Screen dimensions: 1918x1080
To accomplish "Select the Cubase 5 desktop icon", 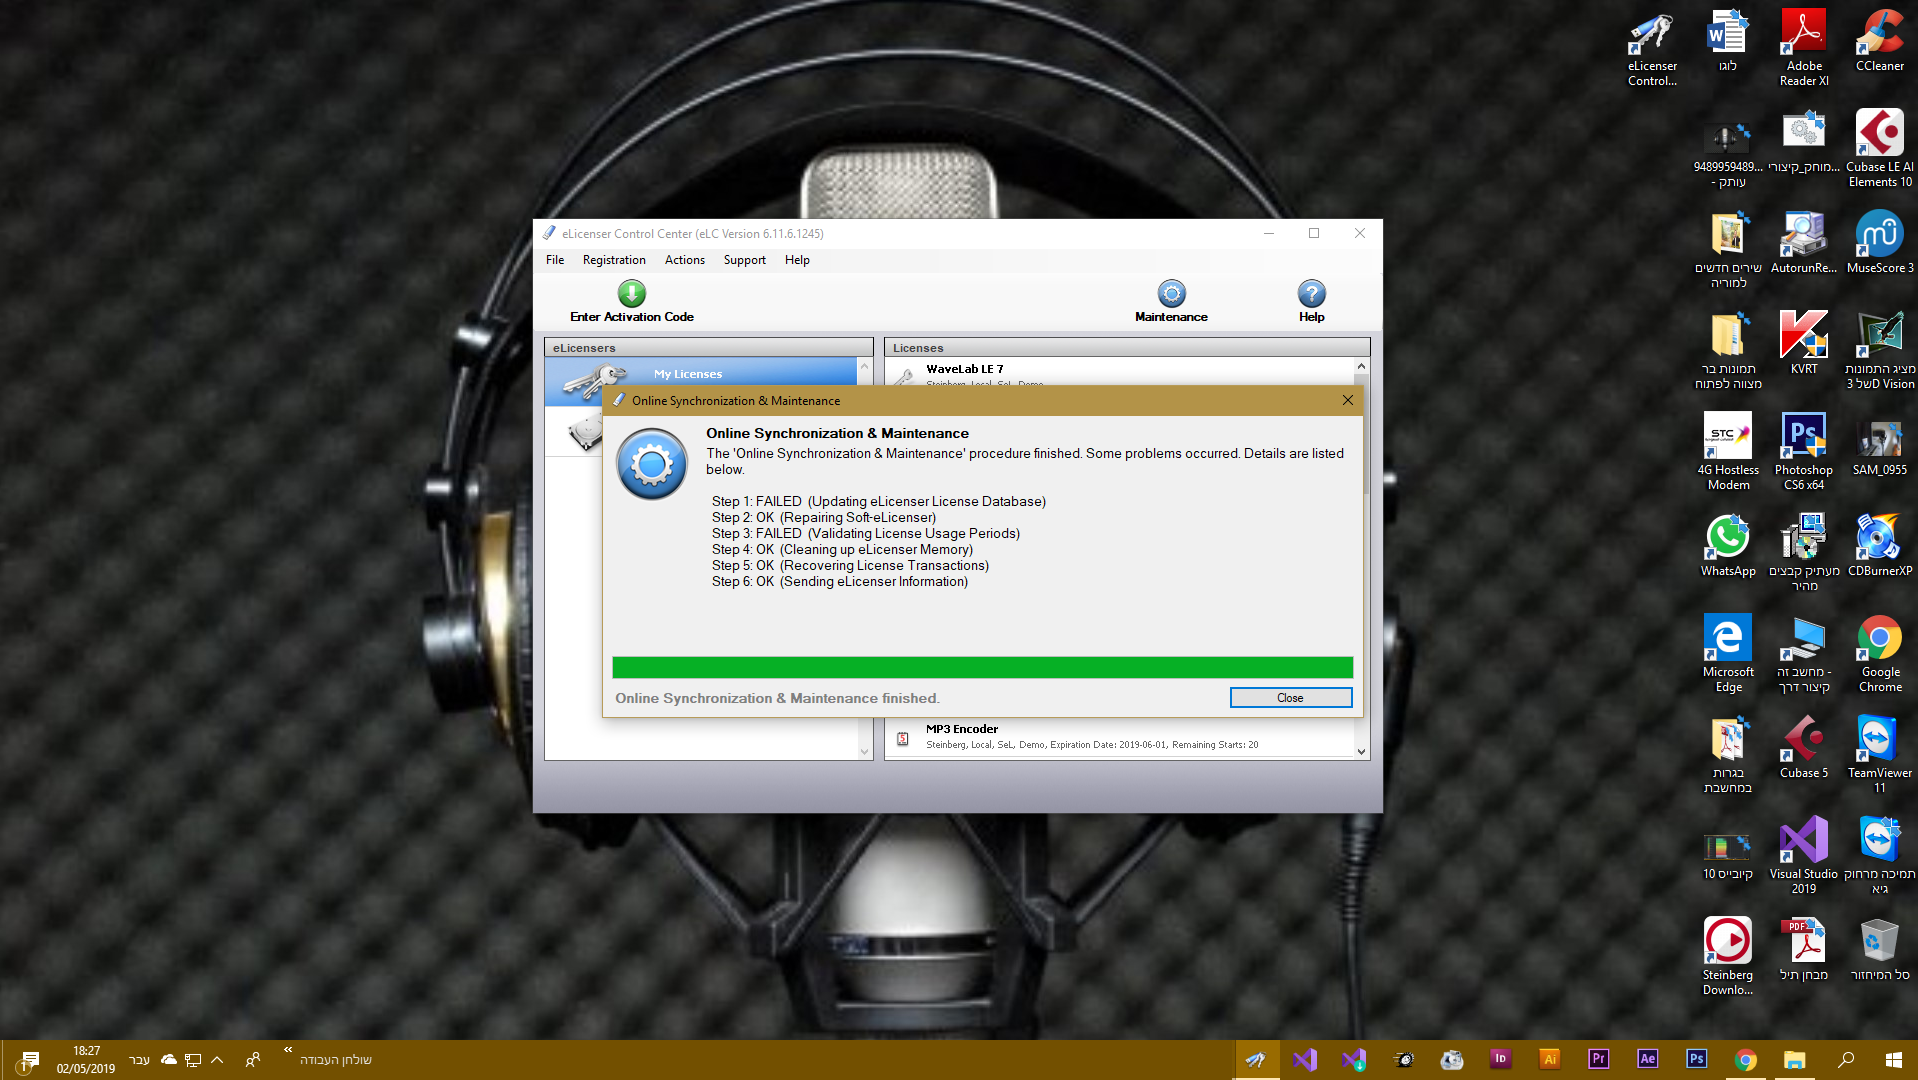I will coord(1804,748).
